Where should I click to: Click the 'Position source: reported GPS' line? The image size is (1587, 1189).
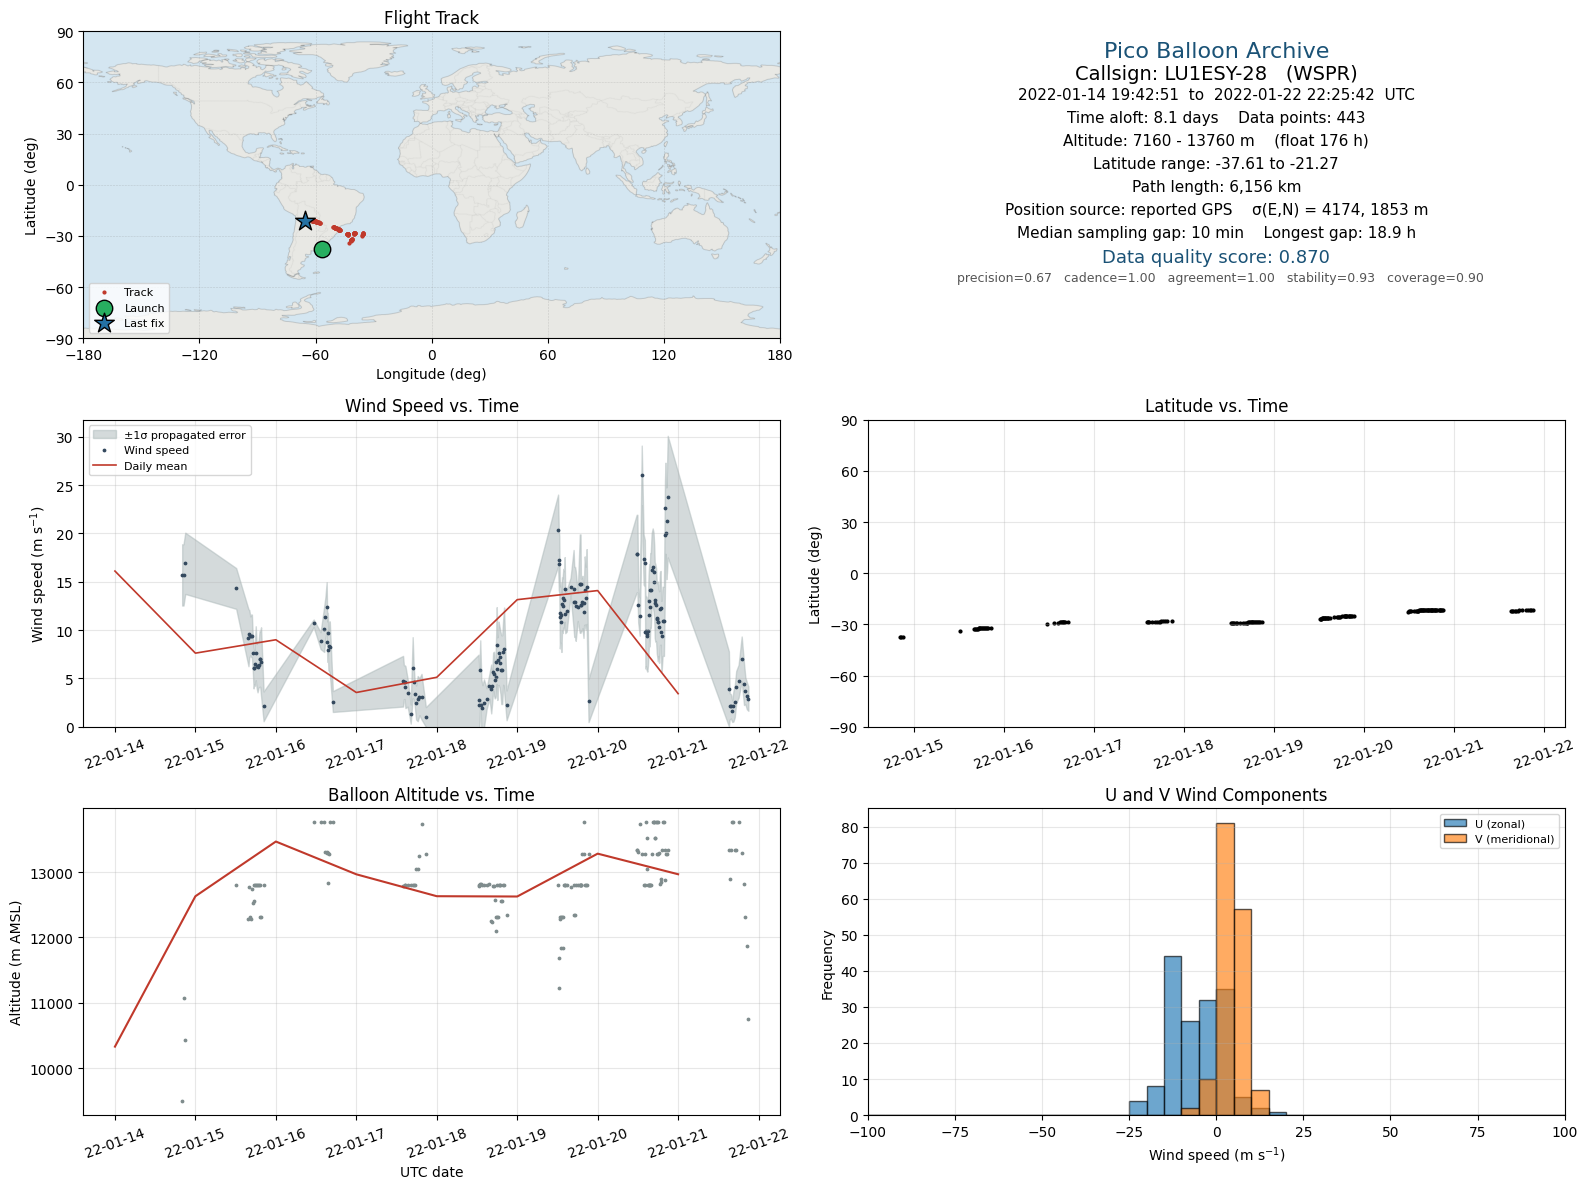pyautogui.click(x=1216, y=210)
